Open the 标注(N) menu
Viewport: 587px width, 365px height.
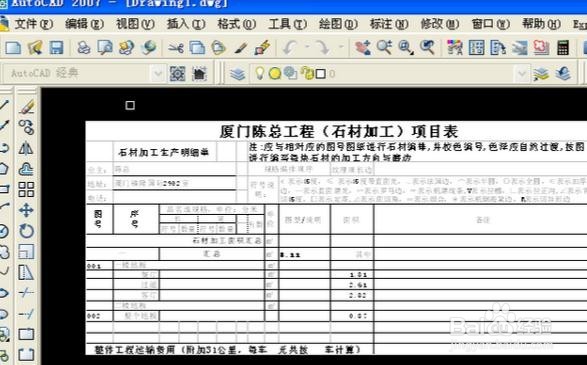pyautogui.click(x=389, y=24)
